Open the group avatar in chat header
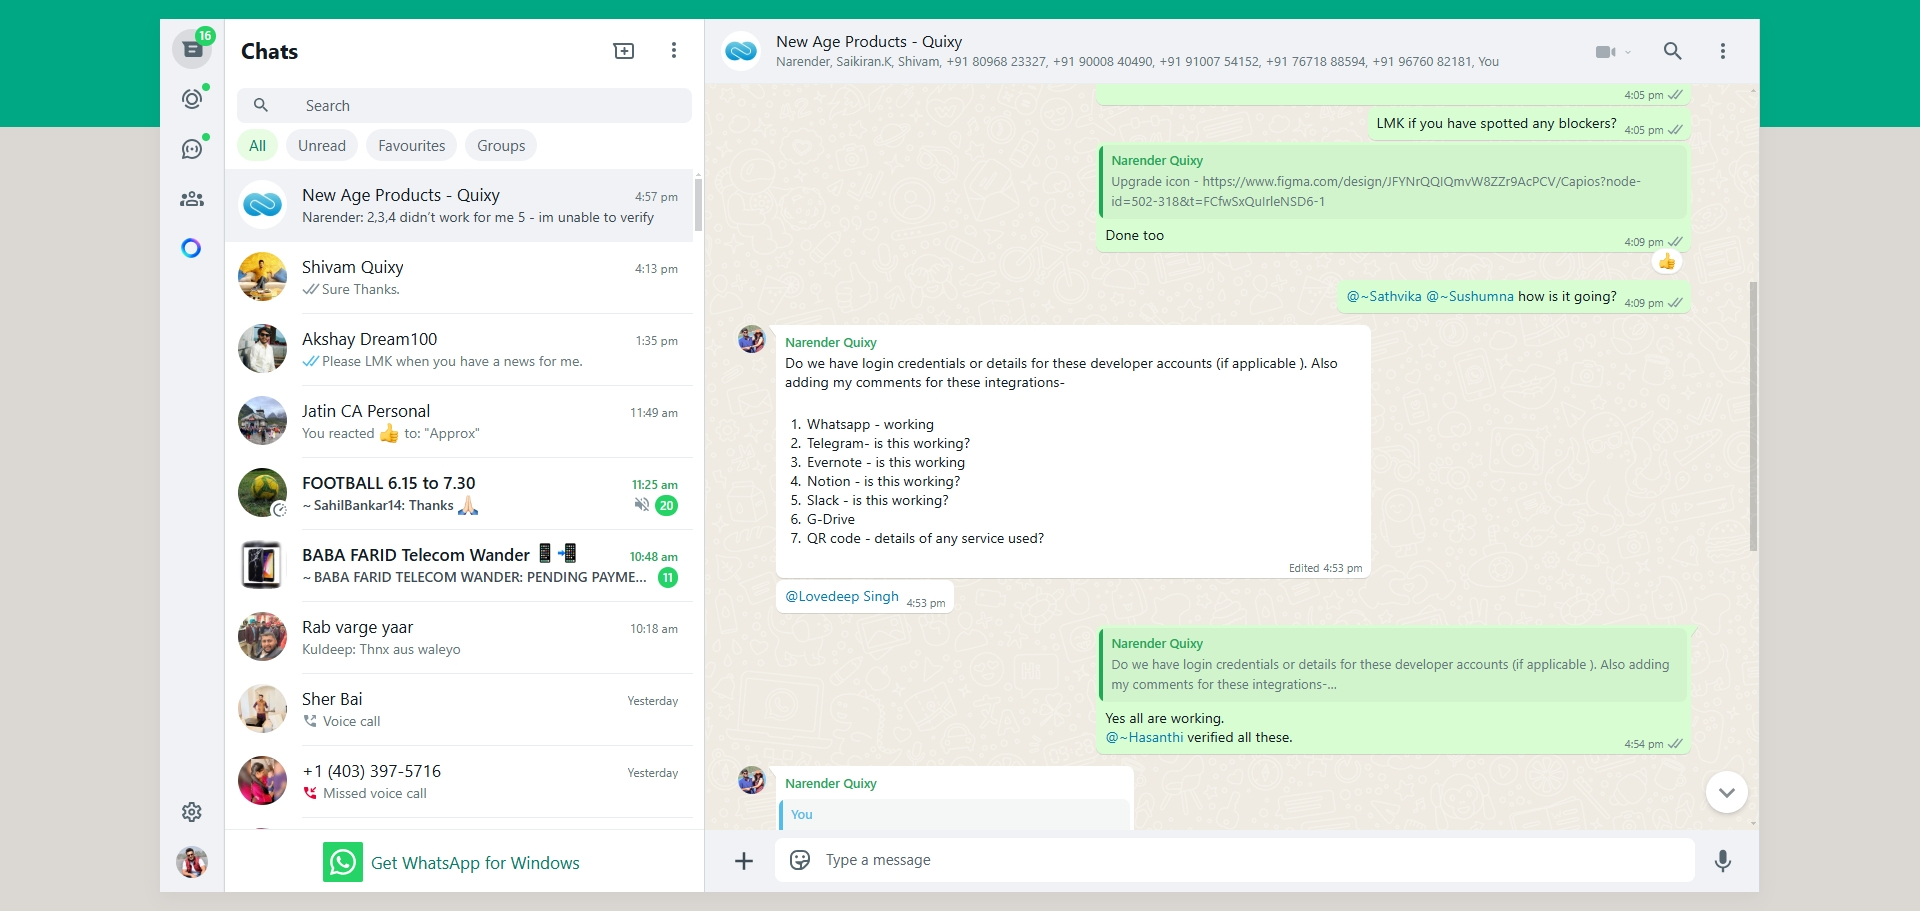 [x=741, y=51]
